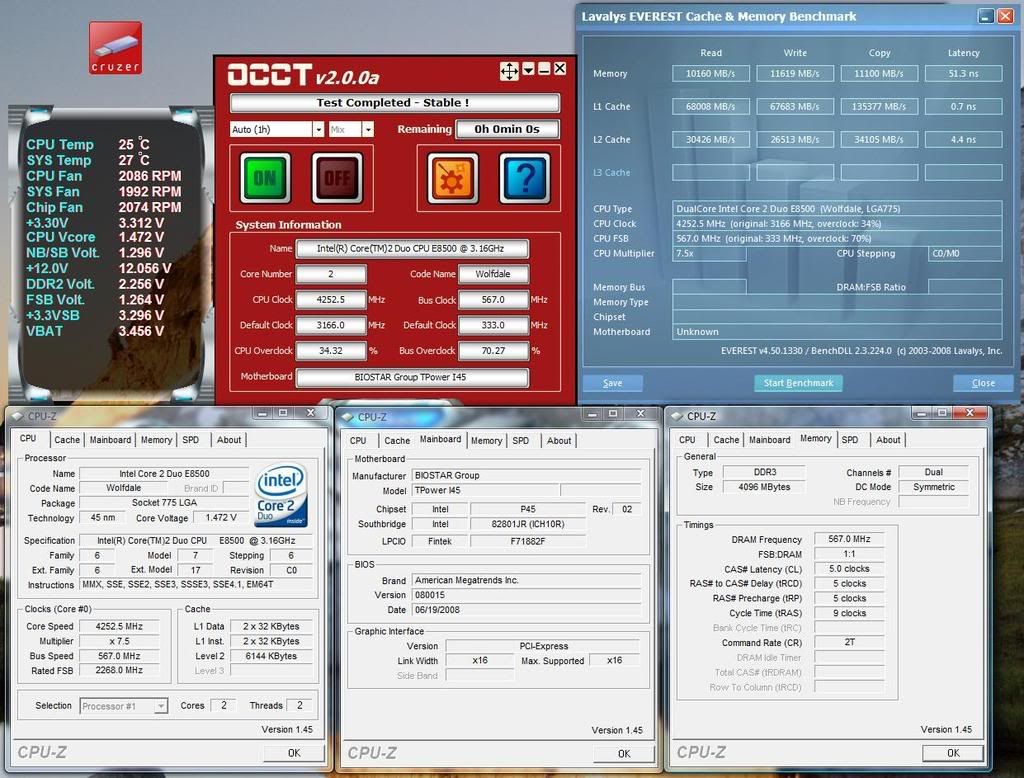Open OCCT settings via the orange gear icon
The height and width of the screenshot is (778, 1024).
pyautogui.click(x=453, y=178)
